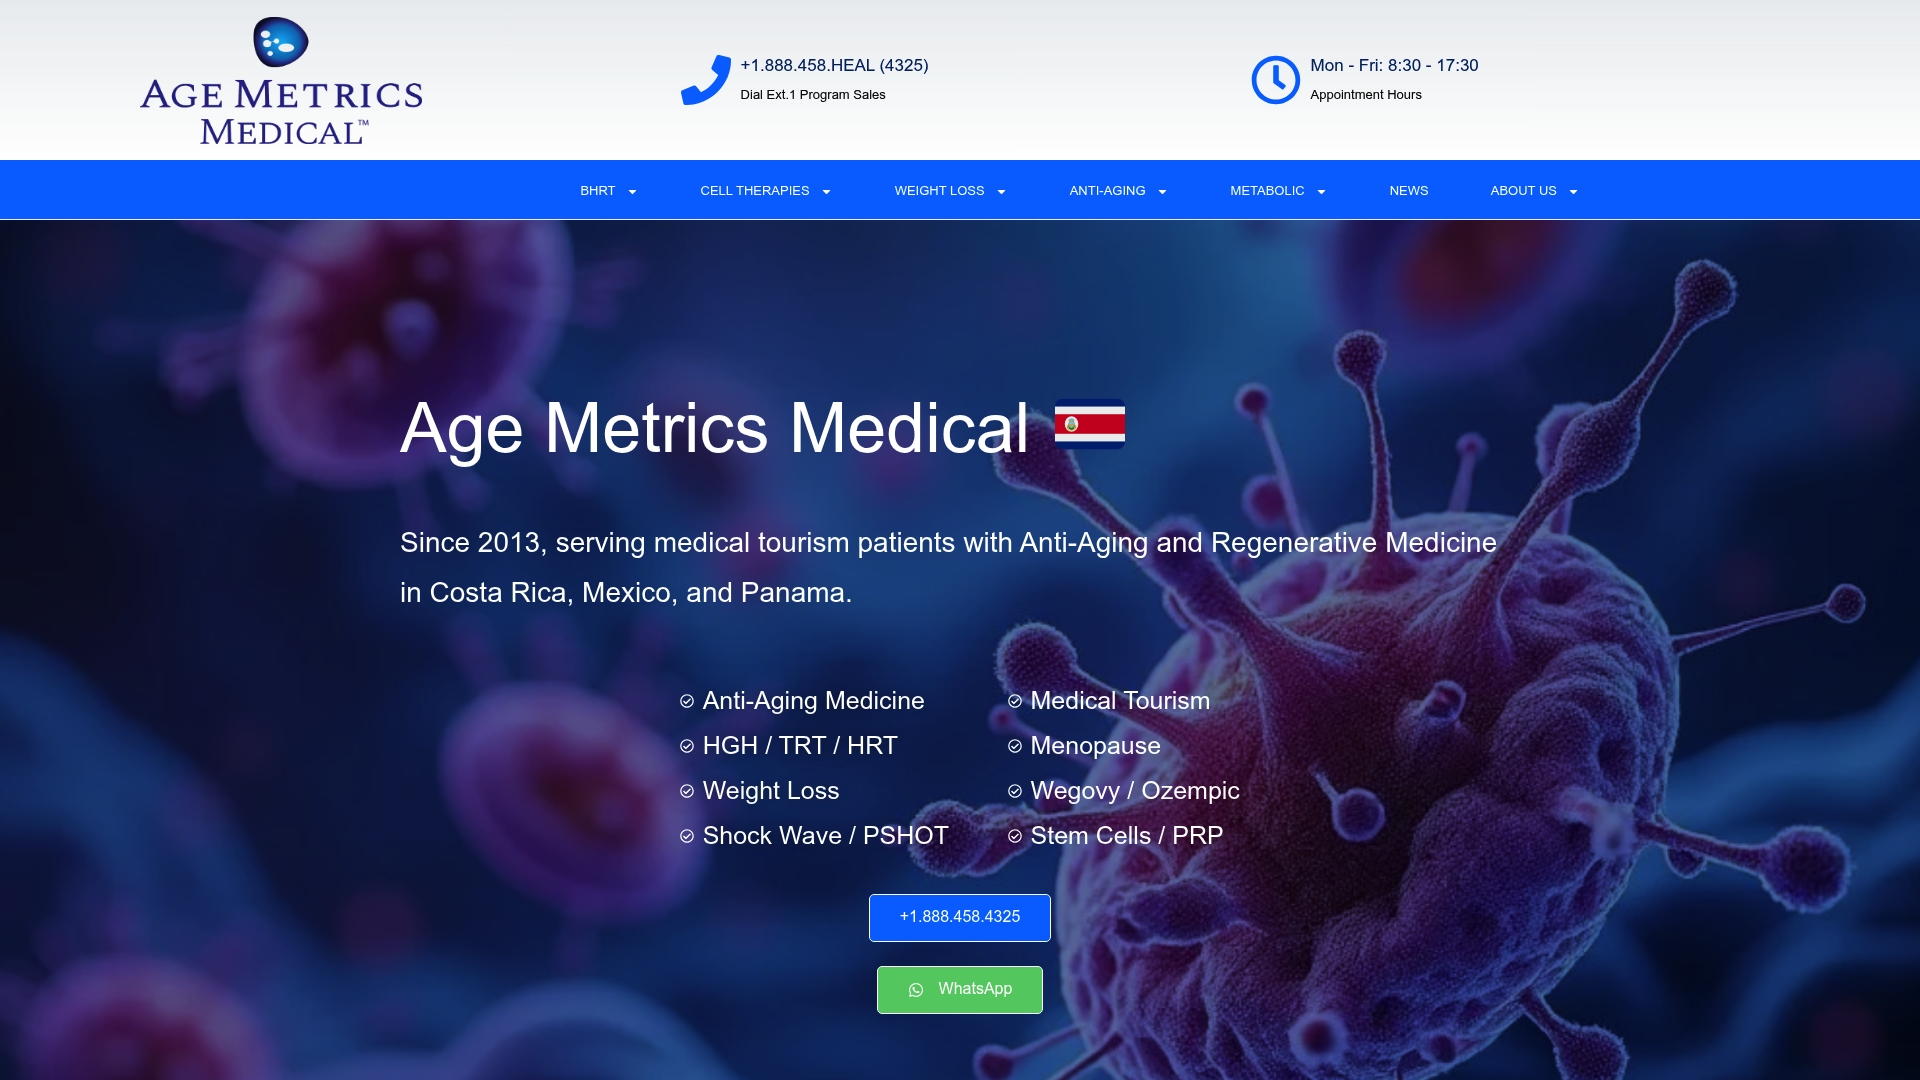Click the +1.888.458.4325 call button
The height and width of the screenshot is (1080, 1920).
coord(960,918)
